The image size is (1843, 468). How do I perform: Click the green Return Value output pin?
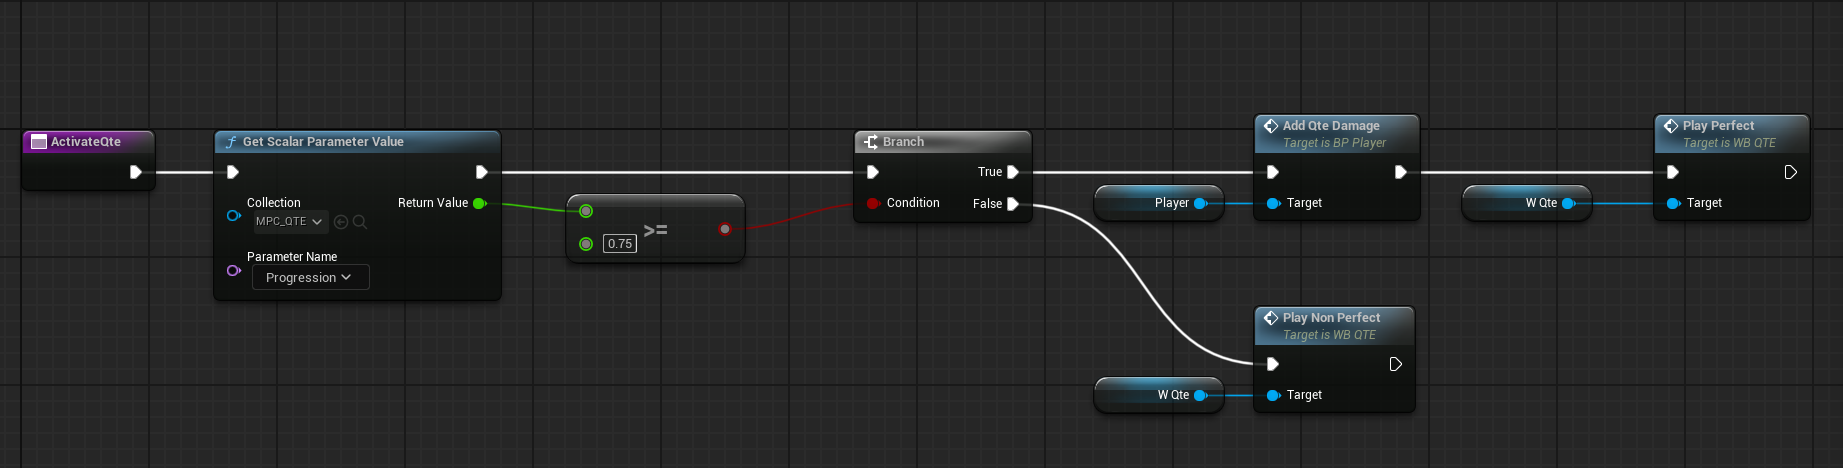click(x=479, y=203)
